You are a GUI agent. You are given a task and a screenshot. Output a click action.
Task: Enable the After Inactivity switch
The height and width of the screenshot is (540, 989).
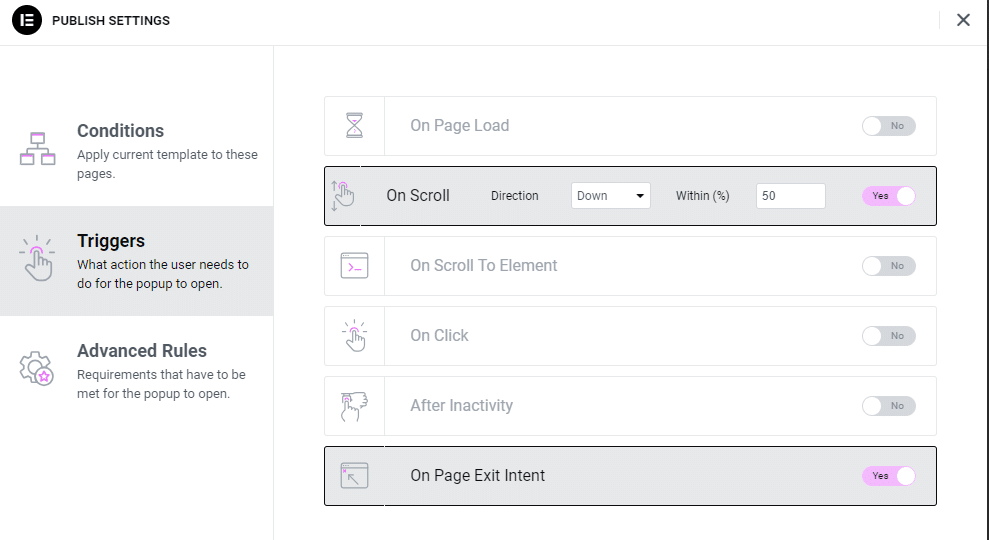click(889, 406)
